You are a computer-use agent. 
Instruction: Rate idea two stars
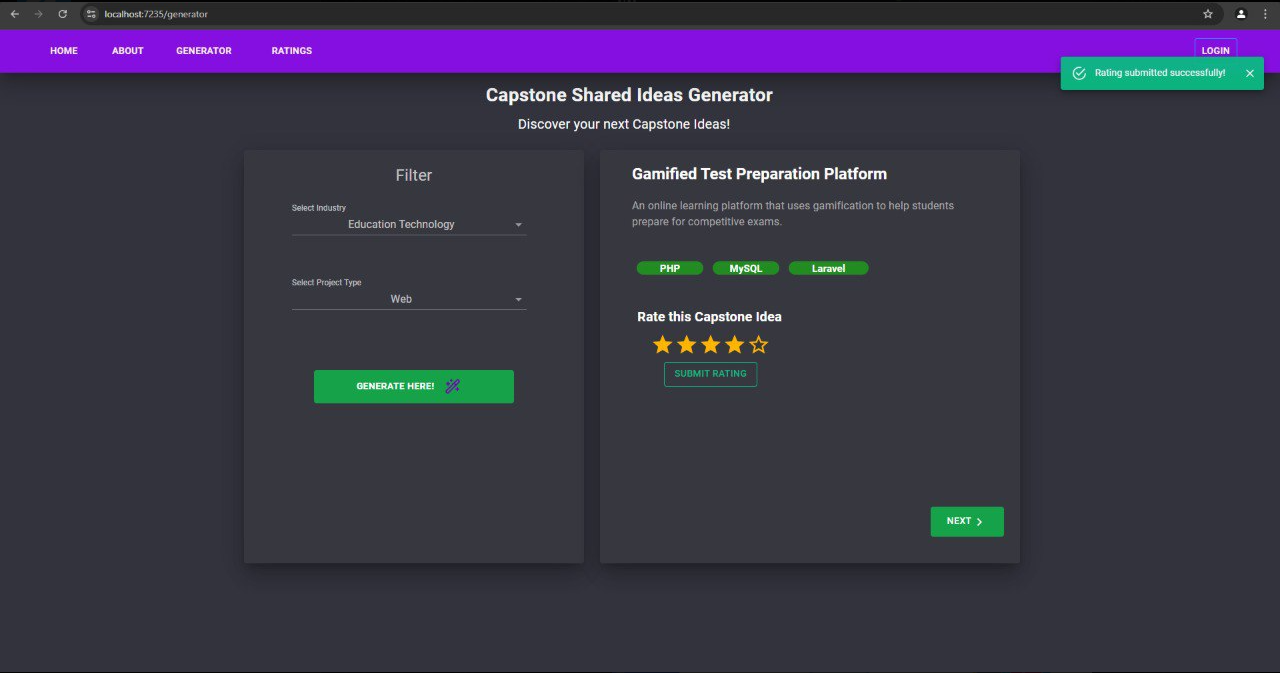click(686, 345)
